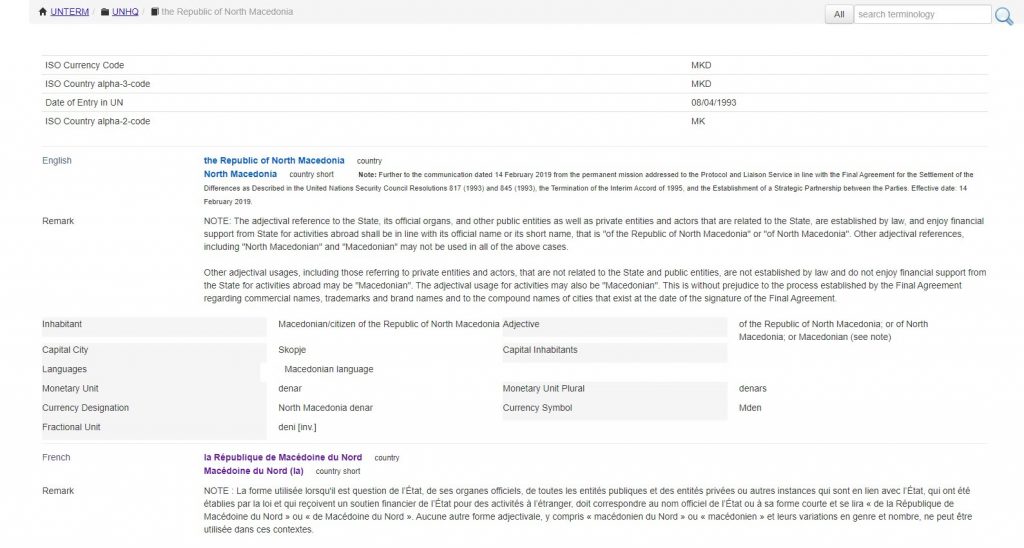1024x548 pixels.
Task: Go to the UNHQ breadcrumb link
Action: click(126, 12)
